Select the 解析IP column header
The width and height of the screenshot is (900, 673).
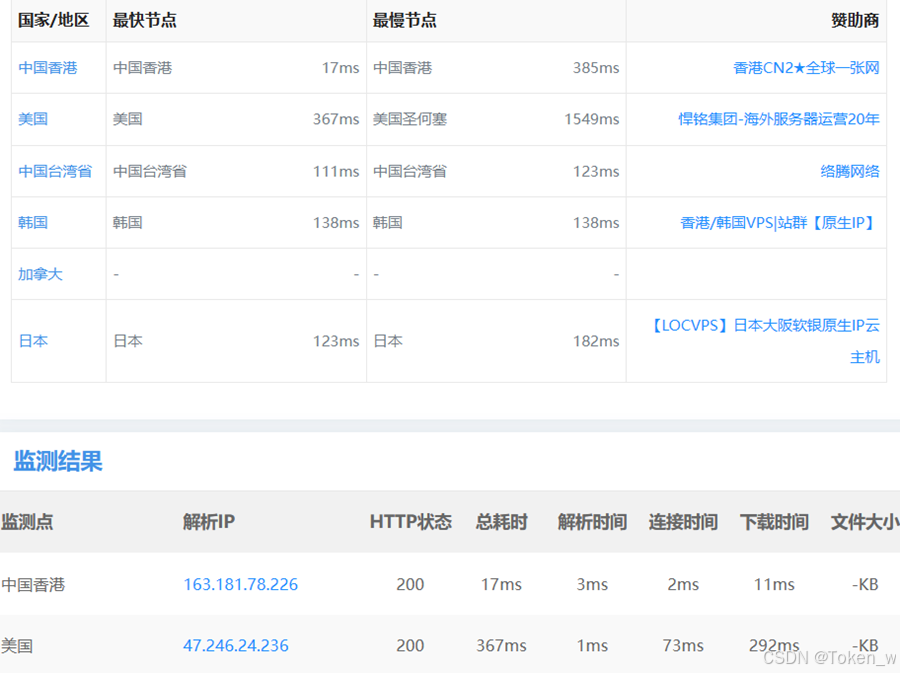pos(209,522)
